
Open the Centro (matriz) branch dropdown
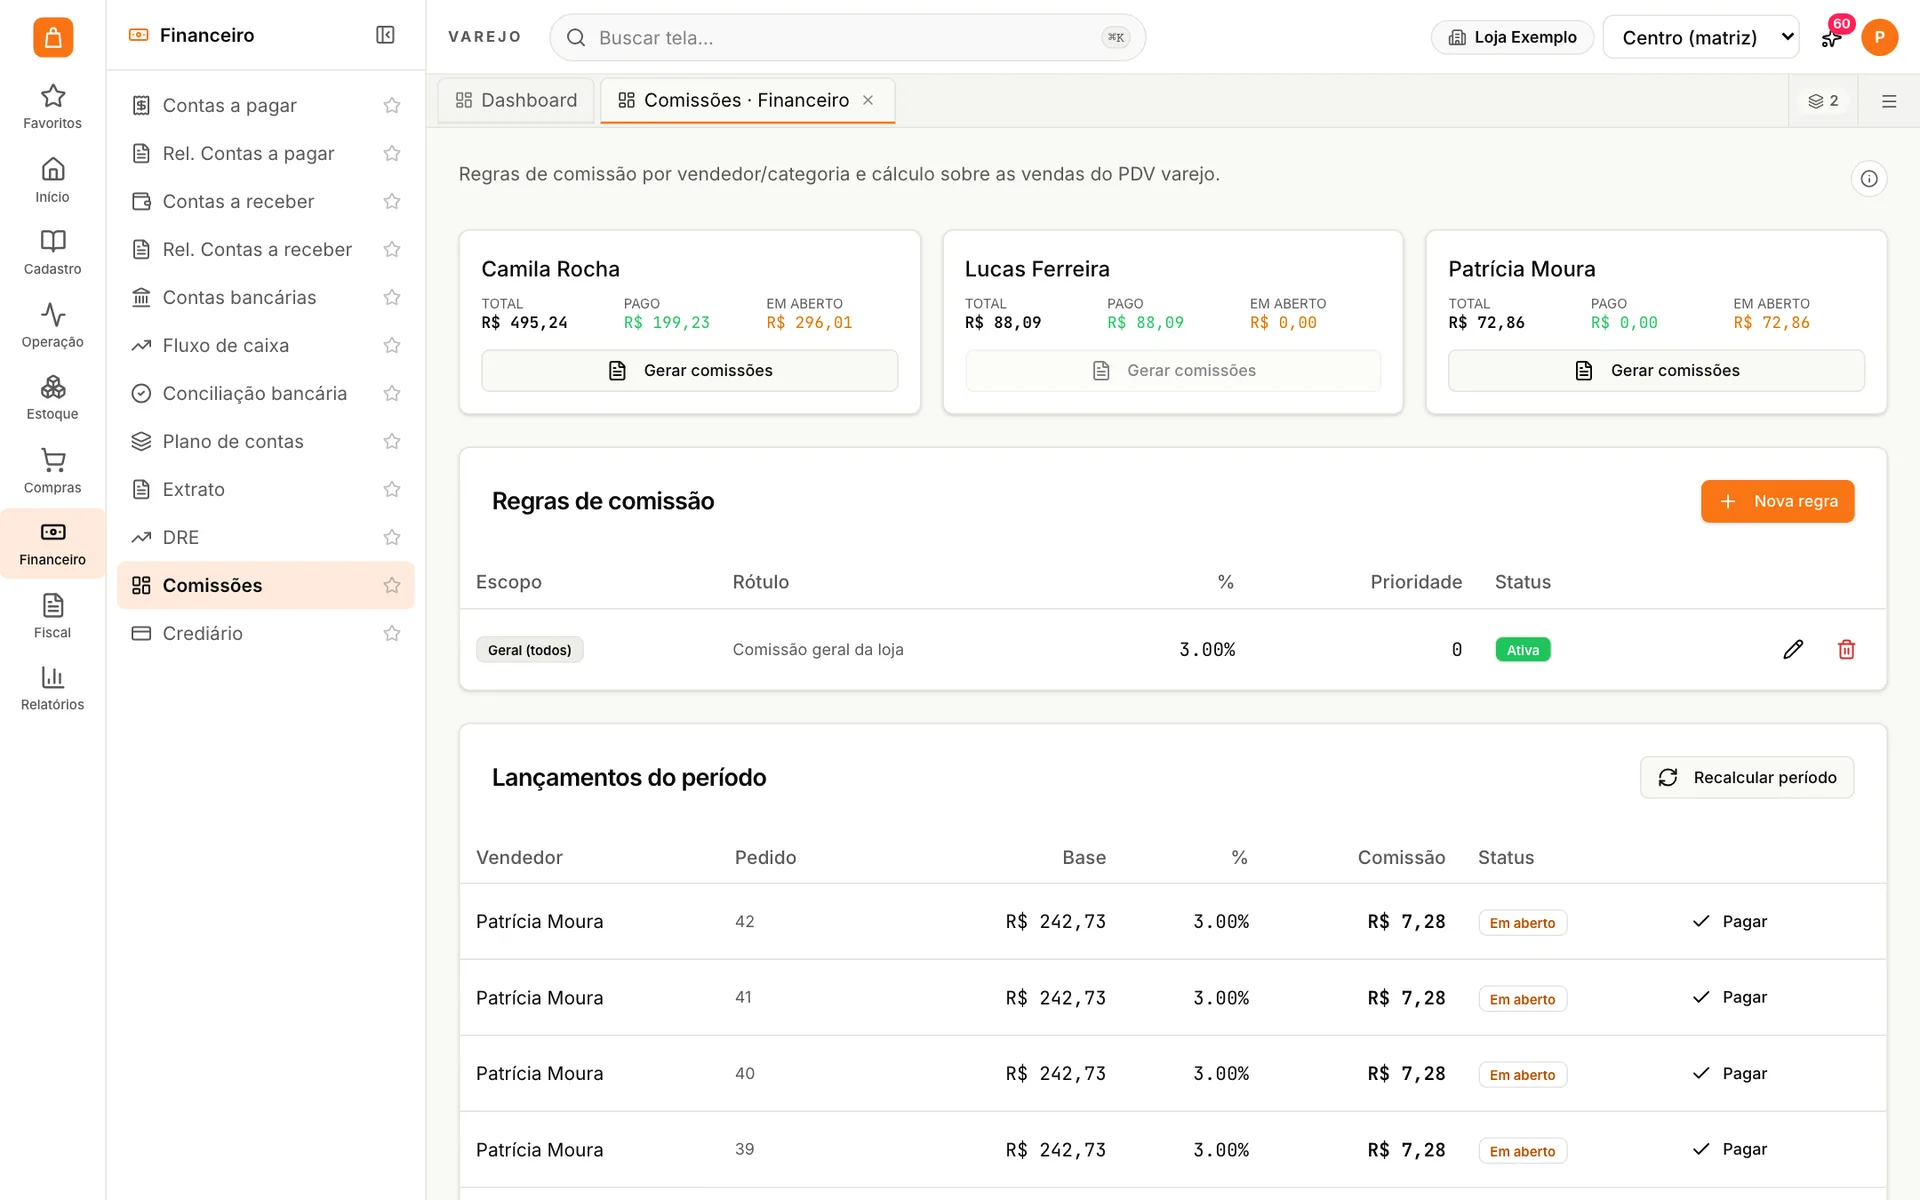1700,37
